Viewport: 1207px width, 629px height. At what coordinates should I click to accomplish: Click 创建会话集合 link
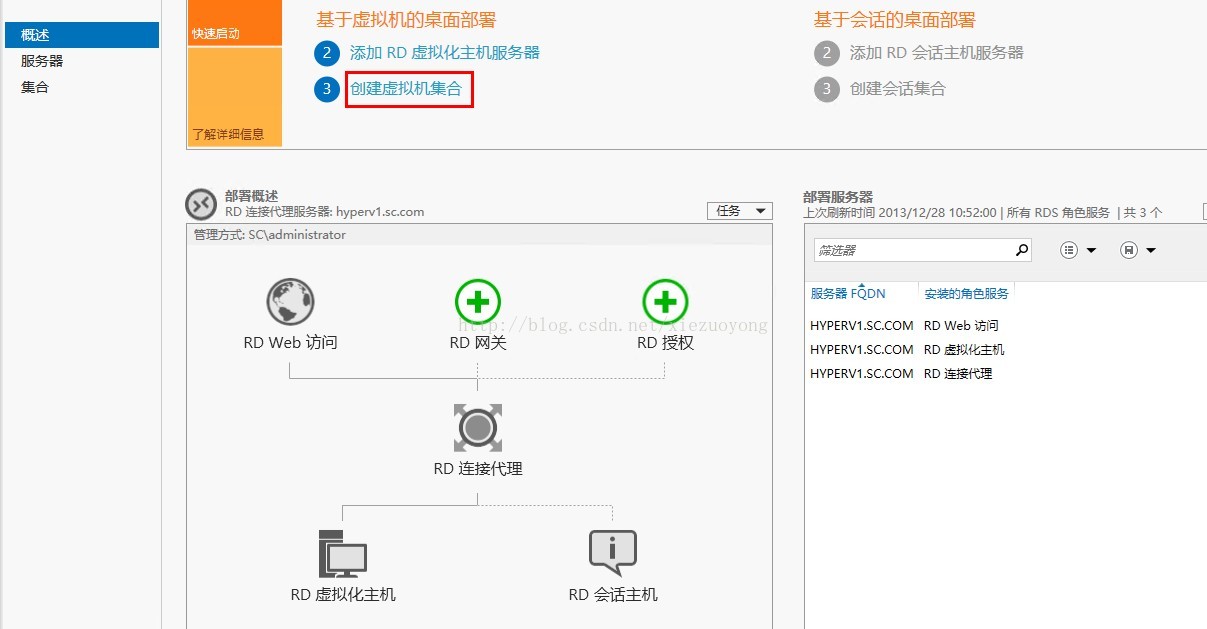tap(898, 89)
